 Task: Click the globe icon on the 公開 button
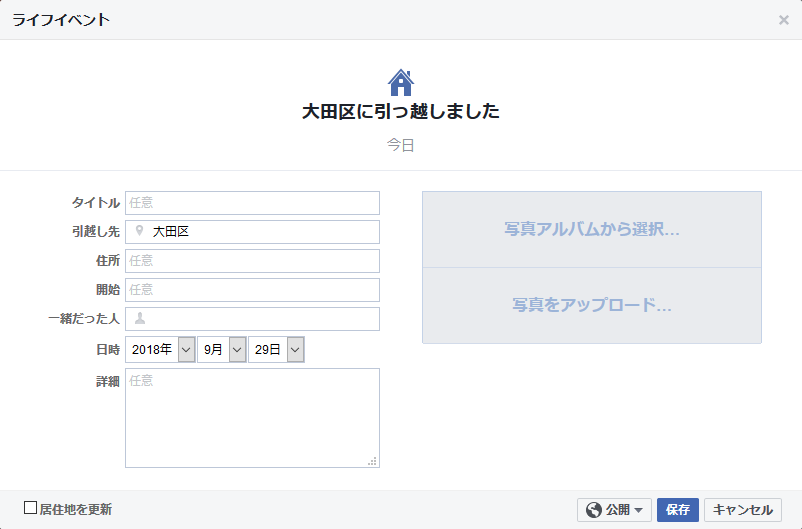point(594,510)
